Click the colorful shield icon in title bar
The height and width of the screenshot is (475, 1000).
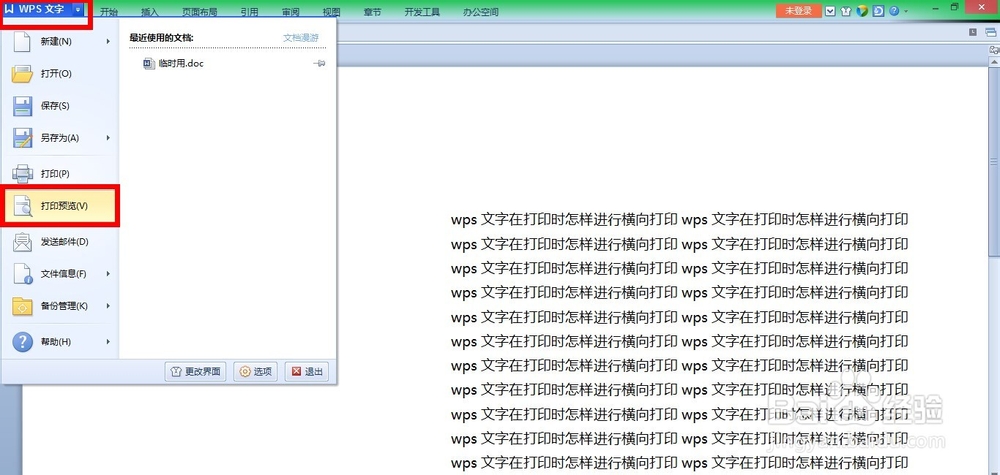(x=862, y=11)
